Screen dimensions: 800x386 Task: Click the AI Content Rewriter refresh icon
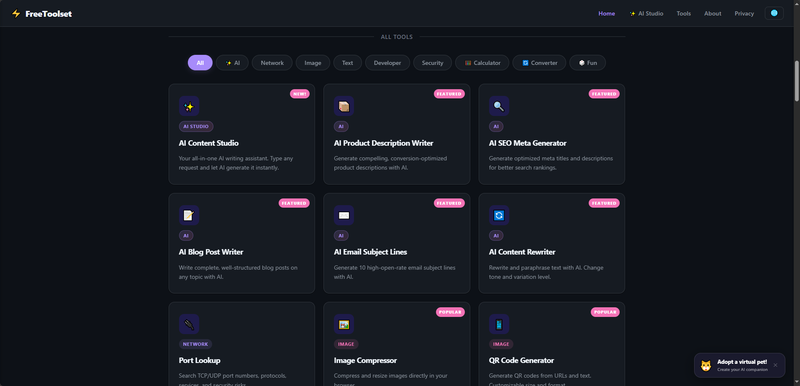click(499, 215)
